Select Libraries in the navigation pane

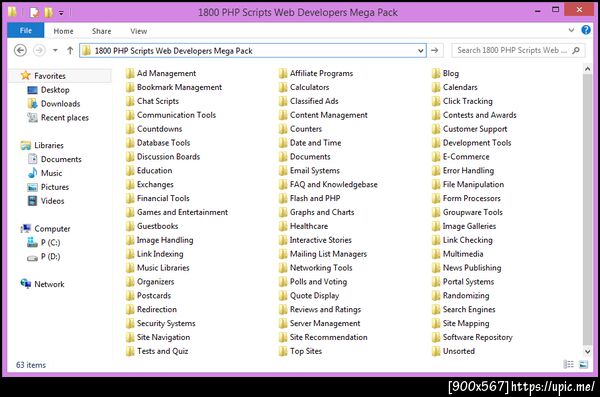pyautogui.click(x=49, y=145)
